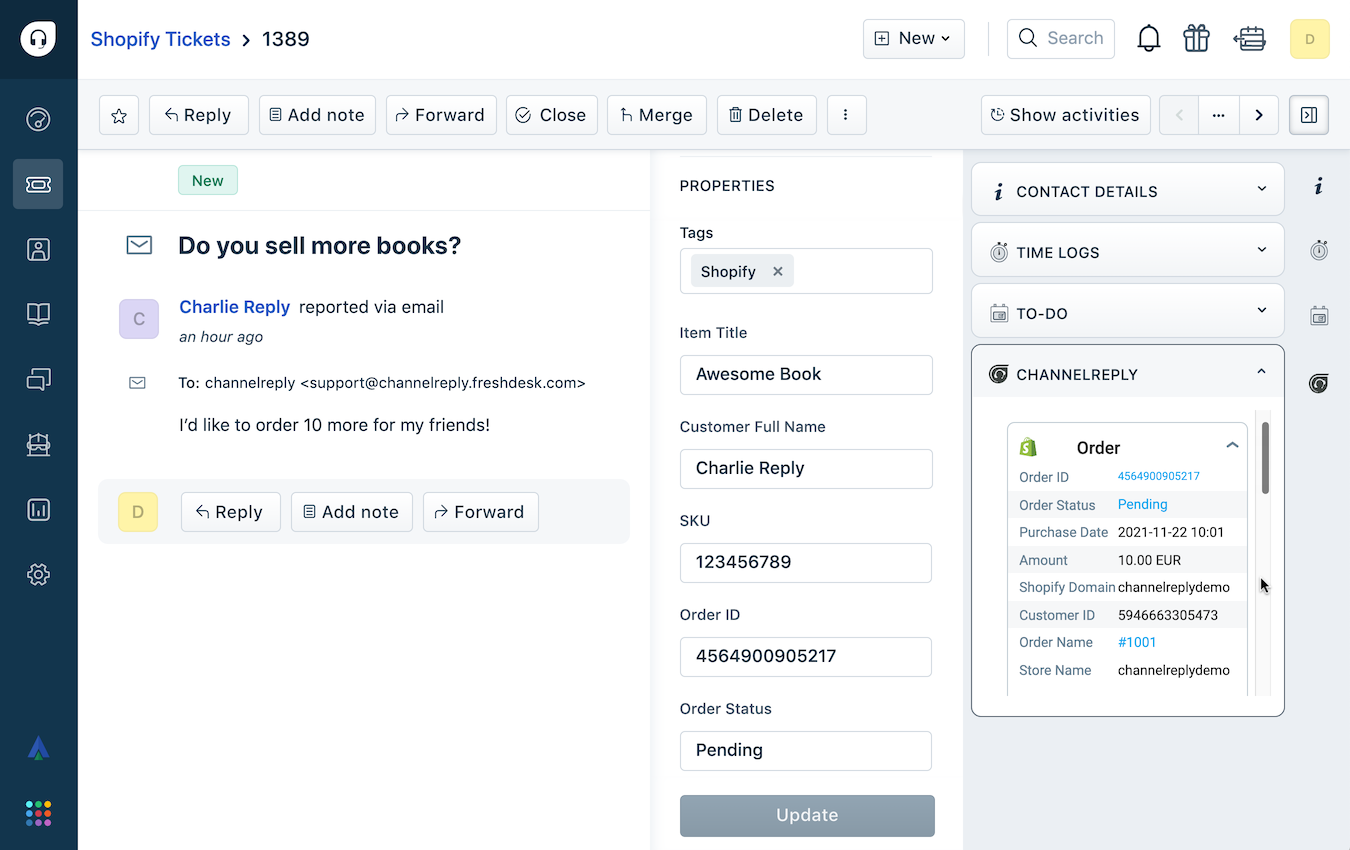Screen dimensions: 1350x850
Task: Click the Search field
Action: tap(1061, 39)
